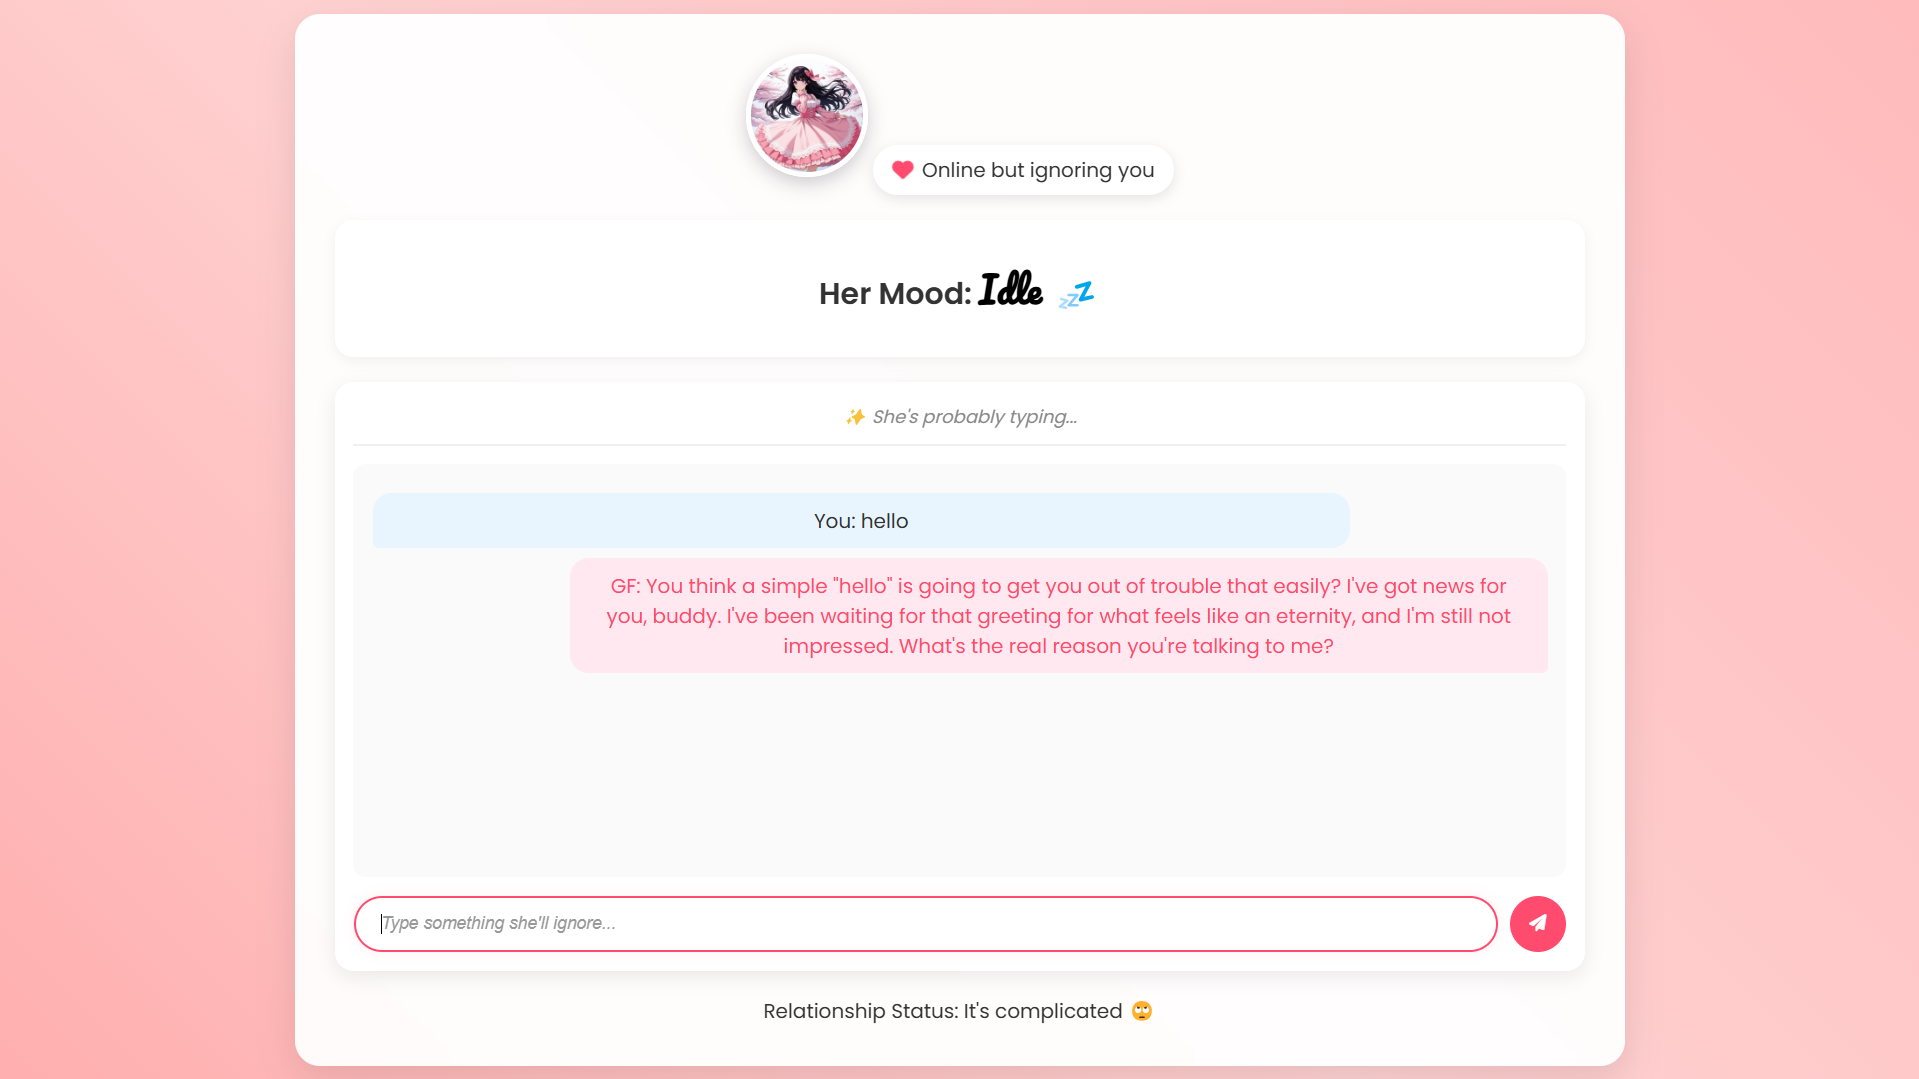1919x1079 pixels.
Task: Click the sleeping zzz mood emoji
Action: click(1076, 294)
